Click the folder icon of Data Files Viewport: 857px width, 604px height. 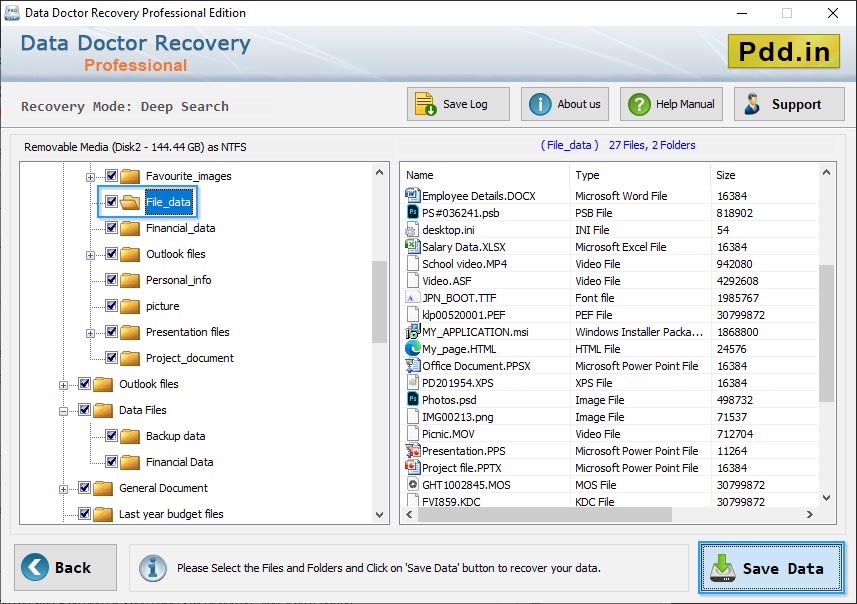[103, 410]
